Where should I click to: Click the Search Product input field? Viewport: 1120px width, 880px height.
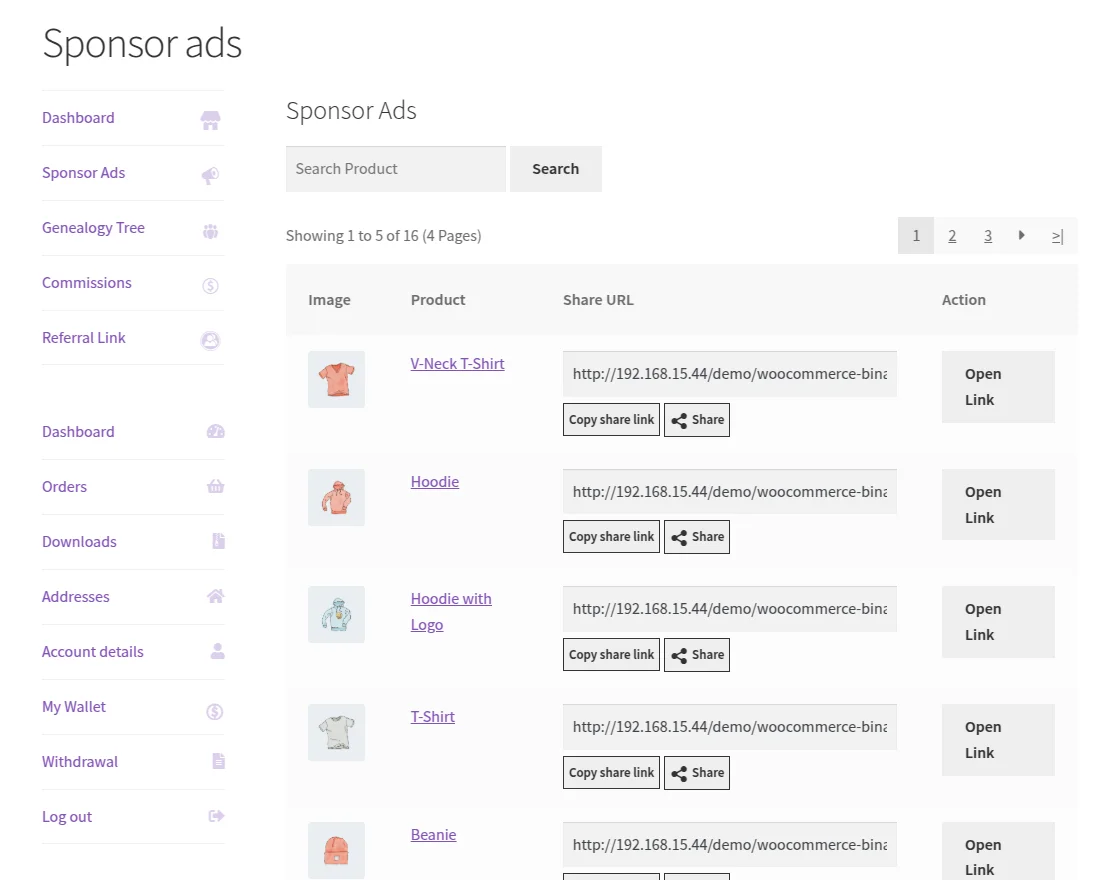395,168
